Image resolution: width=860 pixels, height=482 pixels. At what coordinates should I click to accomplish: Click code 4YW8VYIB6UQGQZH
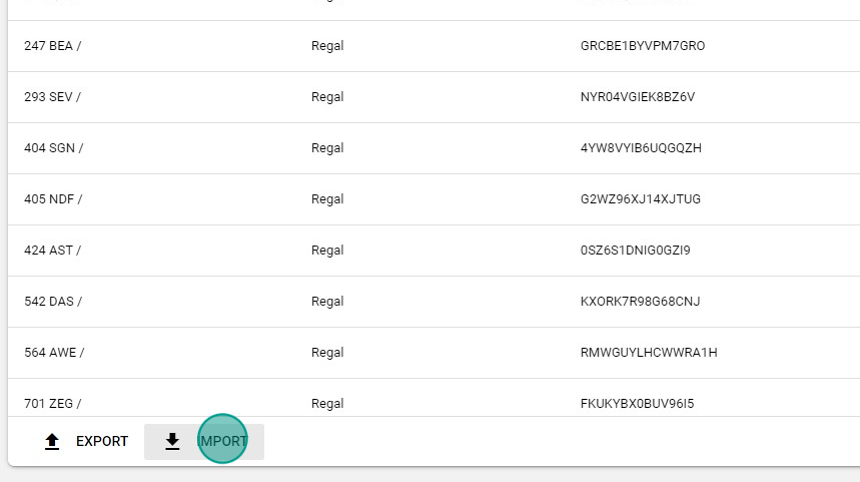641,148
